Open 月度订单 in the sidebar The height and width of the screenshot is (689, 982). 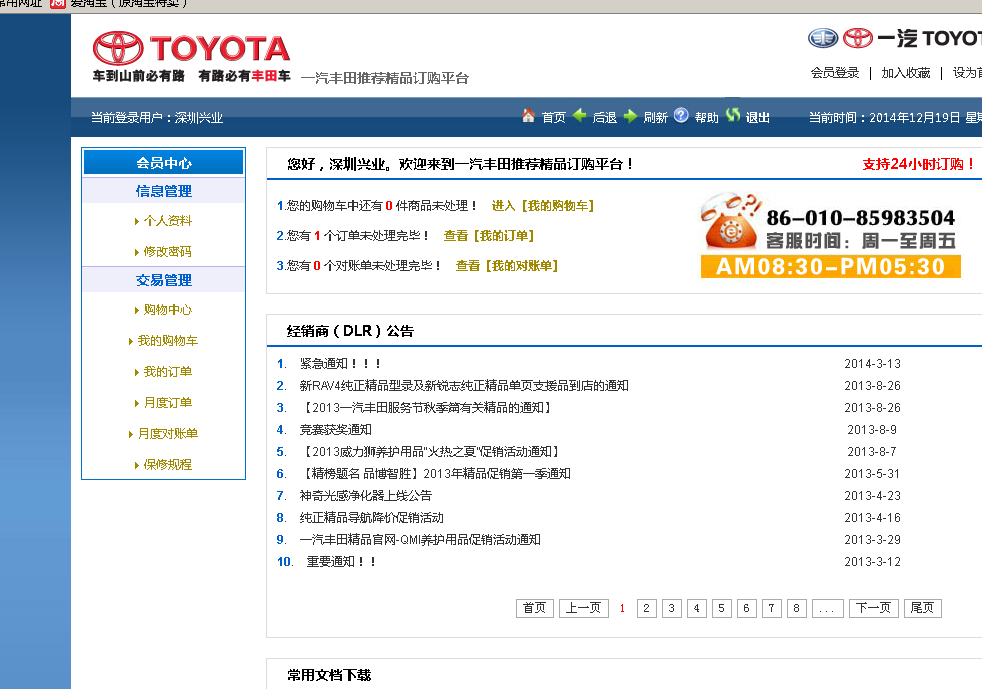click(x=167, y=402)
